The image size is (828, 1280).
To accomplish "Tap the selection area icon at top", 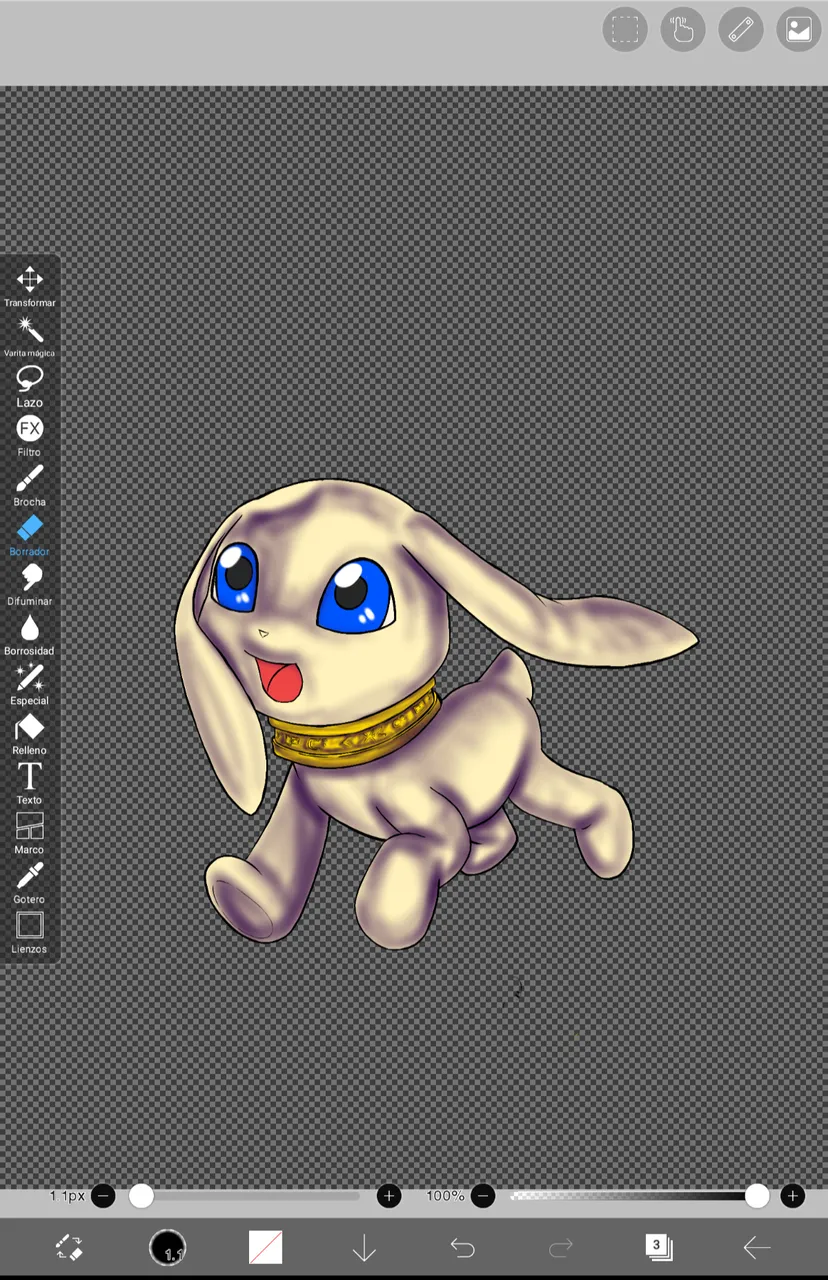I will (625, 29).
